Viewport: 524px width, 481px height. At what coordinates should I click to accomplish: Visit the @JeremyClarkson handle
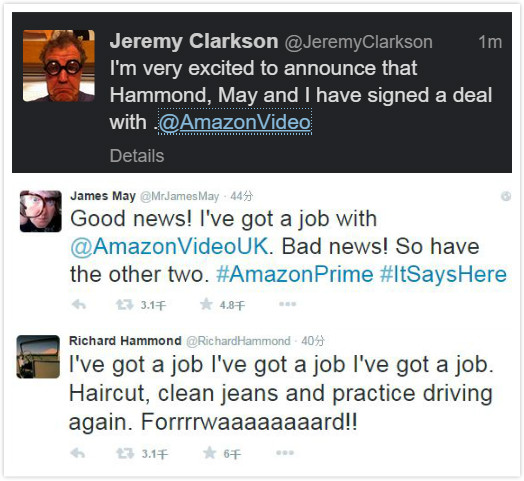359,42
